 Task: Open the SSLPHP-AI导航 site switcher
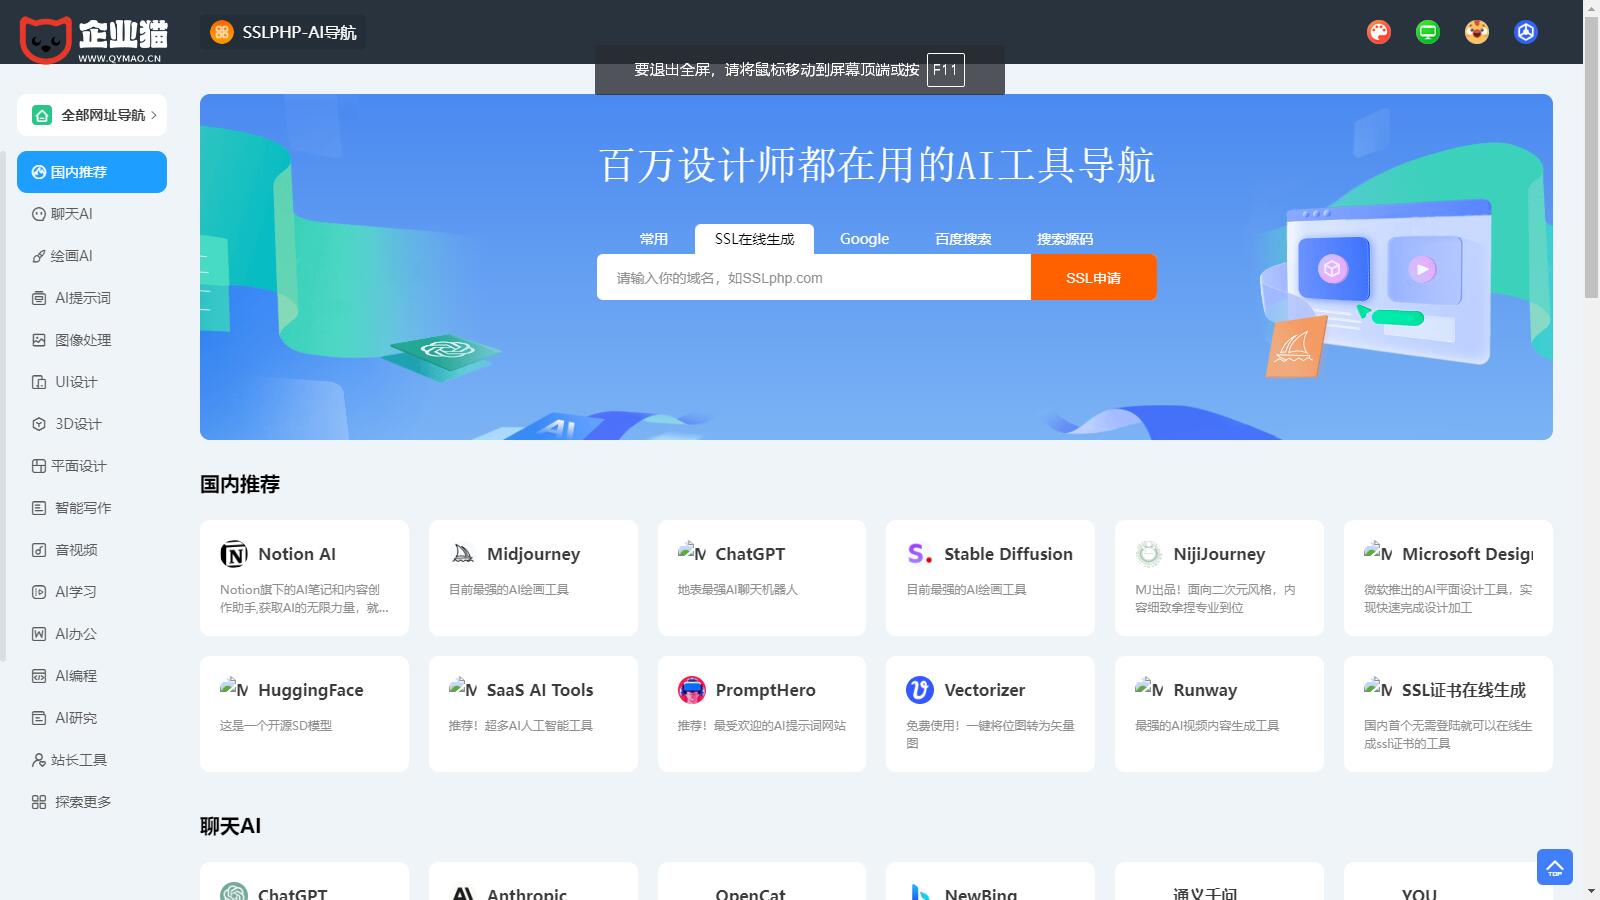pyautogui.click(x=283, y=32)
